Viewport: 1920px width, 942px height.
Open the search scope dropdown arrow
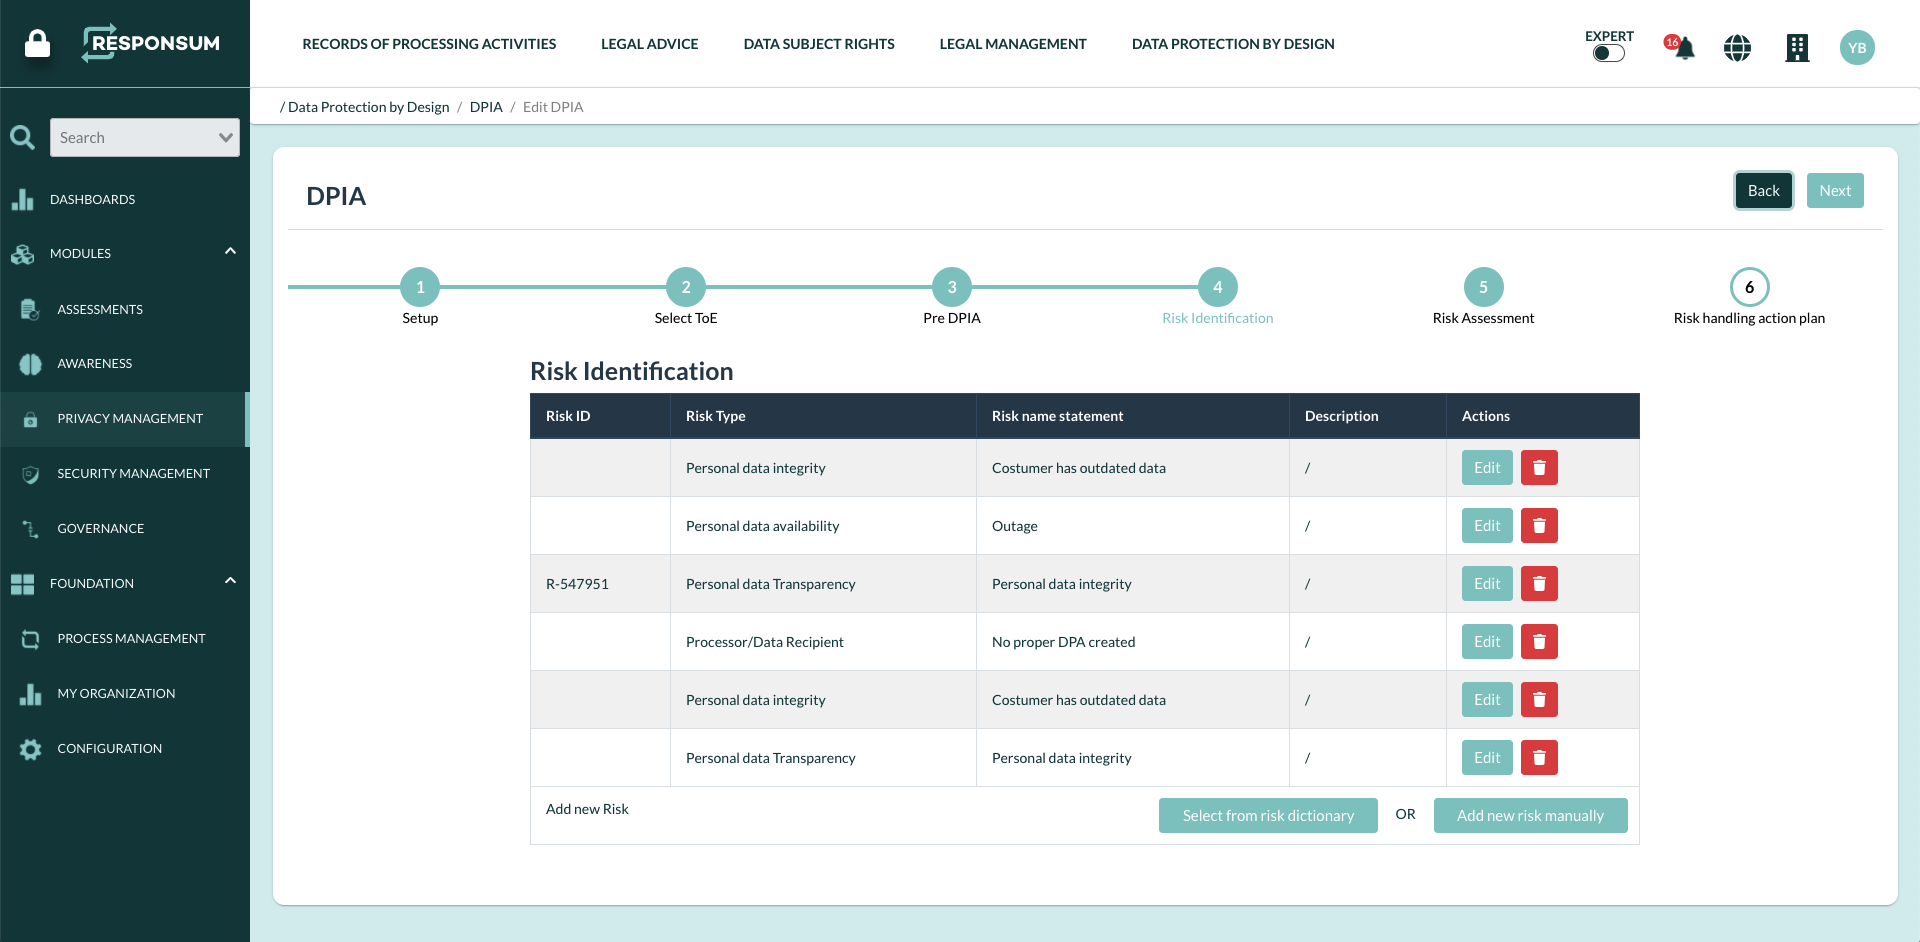point(227,137)
